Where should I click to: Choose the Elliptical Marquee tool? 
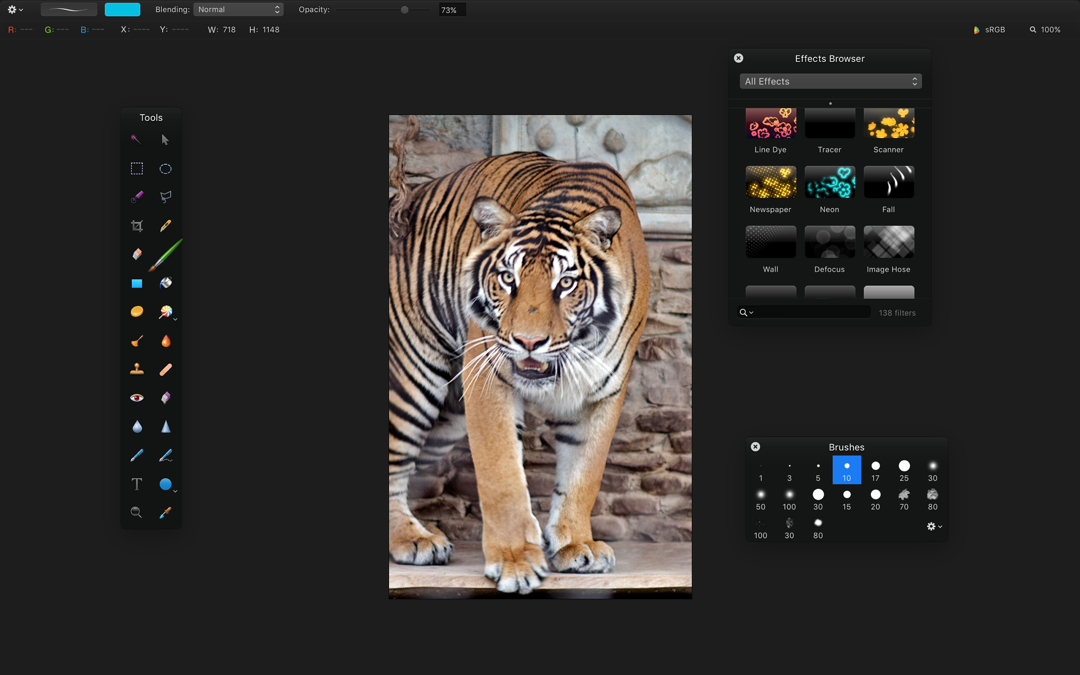(165, 169)
